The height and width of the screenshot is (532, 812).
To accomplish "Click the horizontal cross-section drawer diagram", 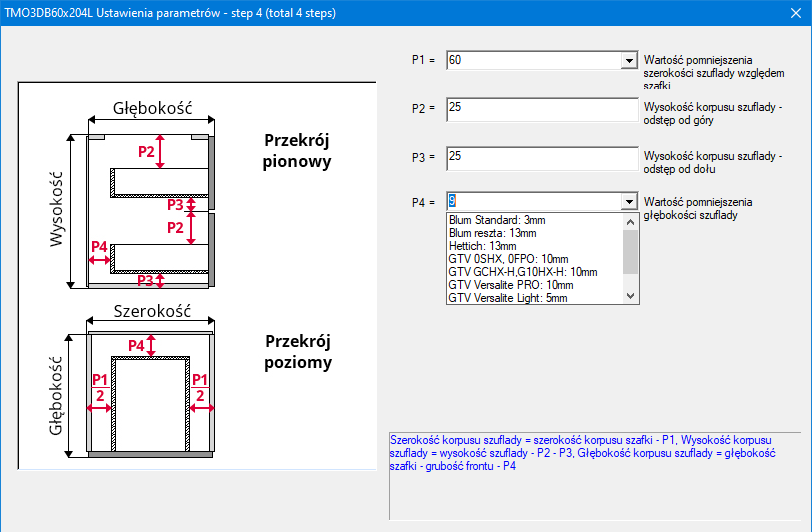I will point(150,387).
